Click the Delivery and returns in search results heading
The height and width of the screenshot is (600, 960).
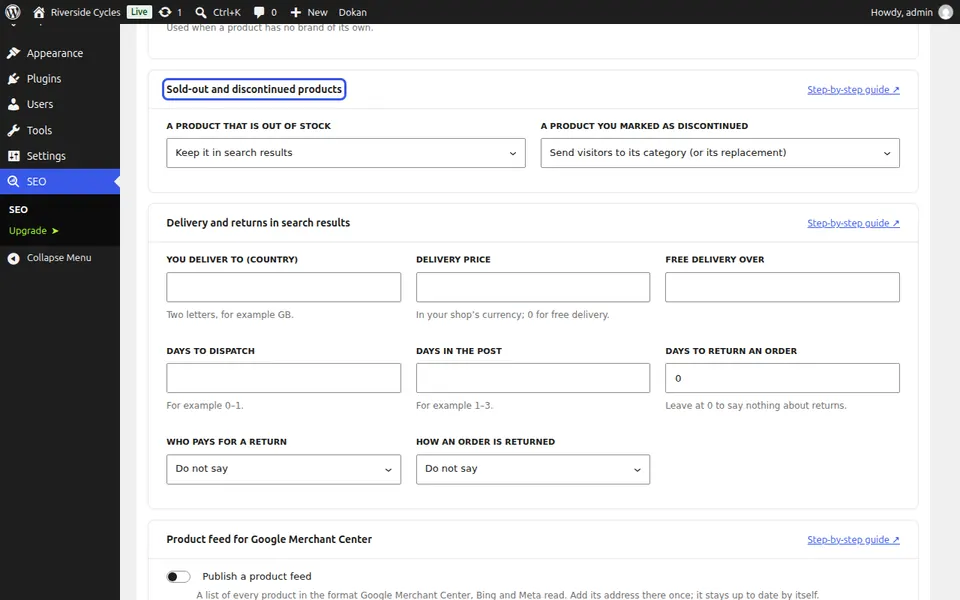point(258,223)
